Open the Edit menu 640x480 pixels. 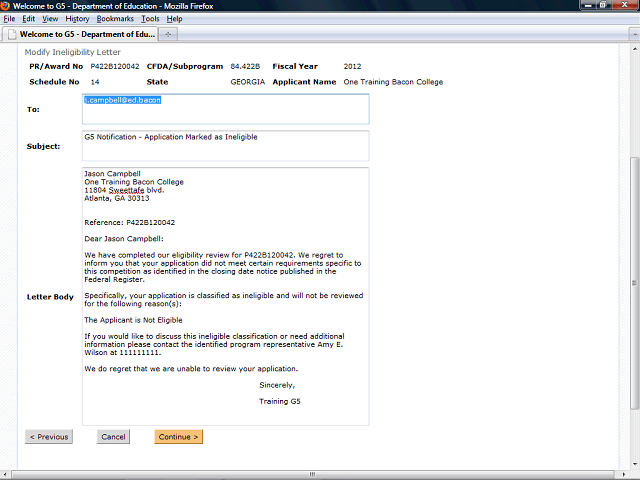point(29,19)
